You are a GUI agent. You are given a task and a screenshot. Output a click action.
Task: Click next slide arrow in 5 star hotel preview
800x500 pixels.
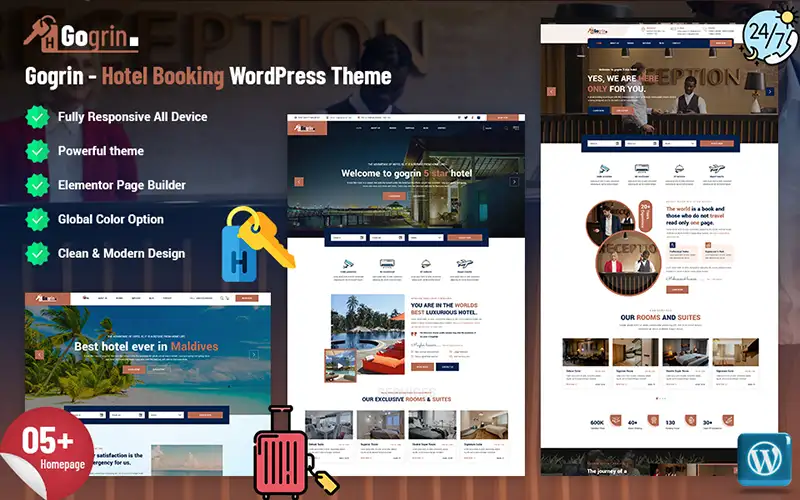click(x=514, y=182)
